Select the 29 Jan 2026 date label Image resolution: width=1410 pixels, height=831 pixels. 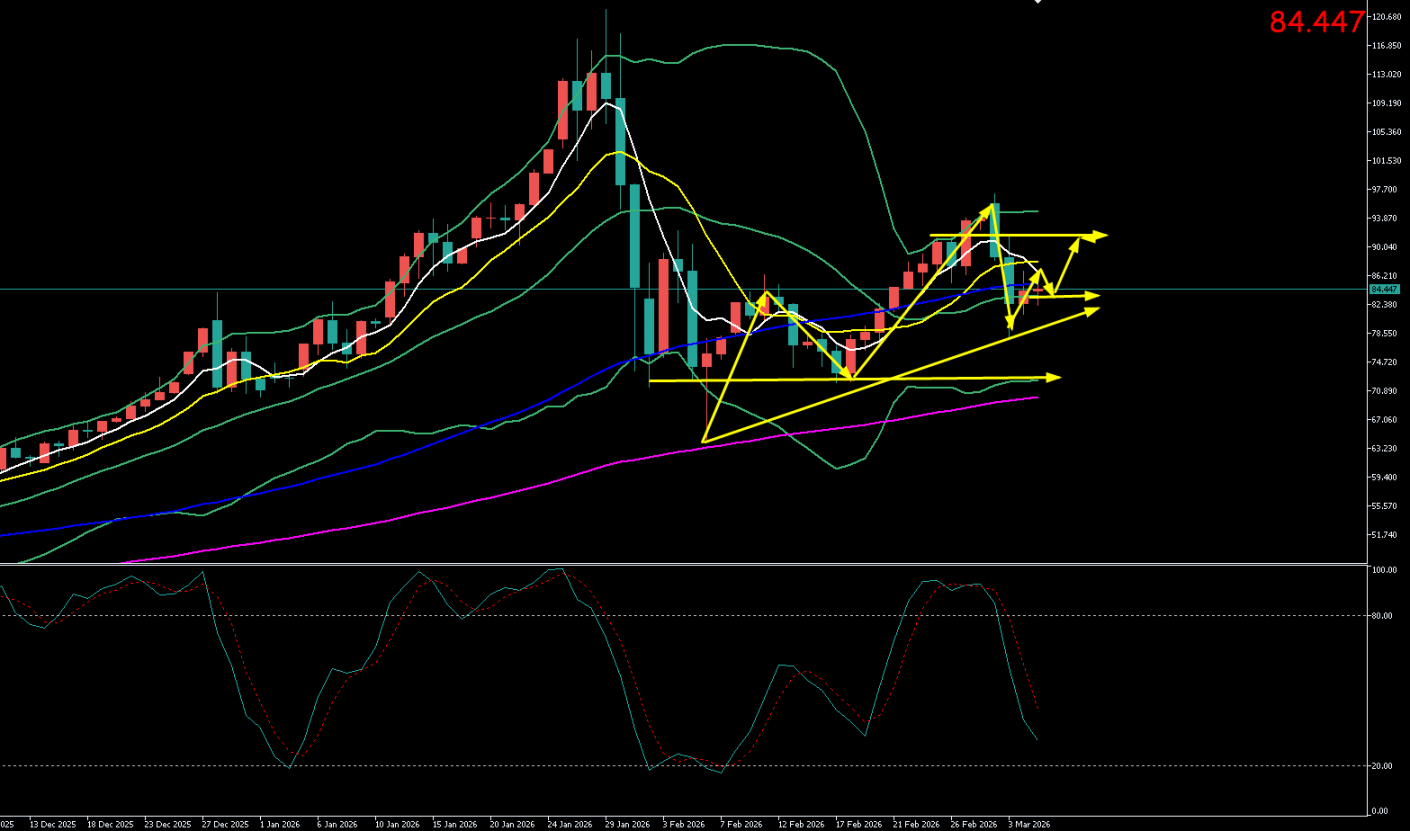(x=625, y=825)
